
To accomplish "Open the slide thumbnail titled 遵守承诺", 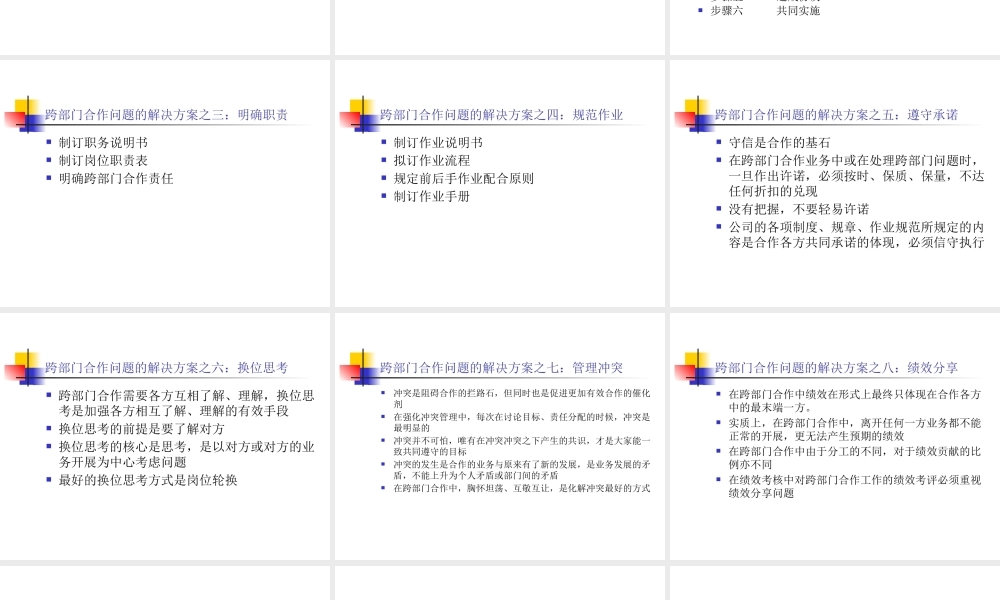I will click(x=835, y=183).
